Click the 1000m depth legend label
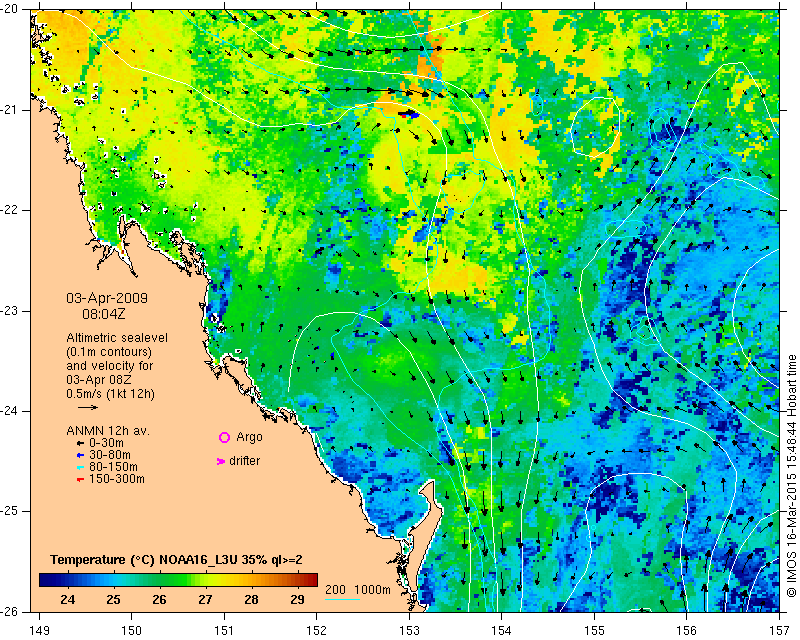Screen dimensions: 800x640 click(x=372, y=589)
